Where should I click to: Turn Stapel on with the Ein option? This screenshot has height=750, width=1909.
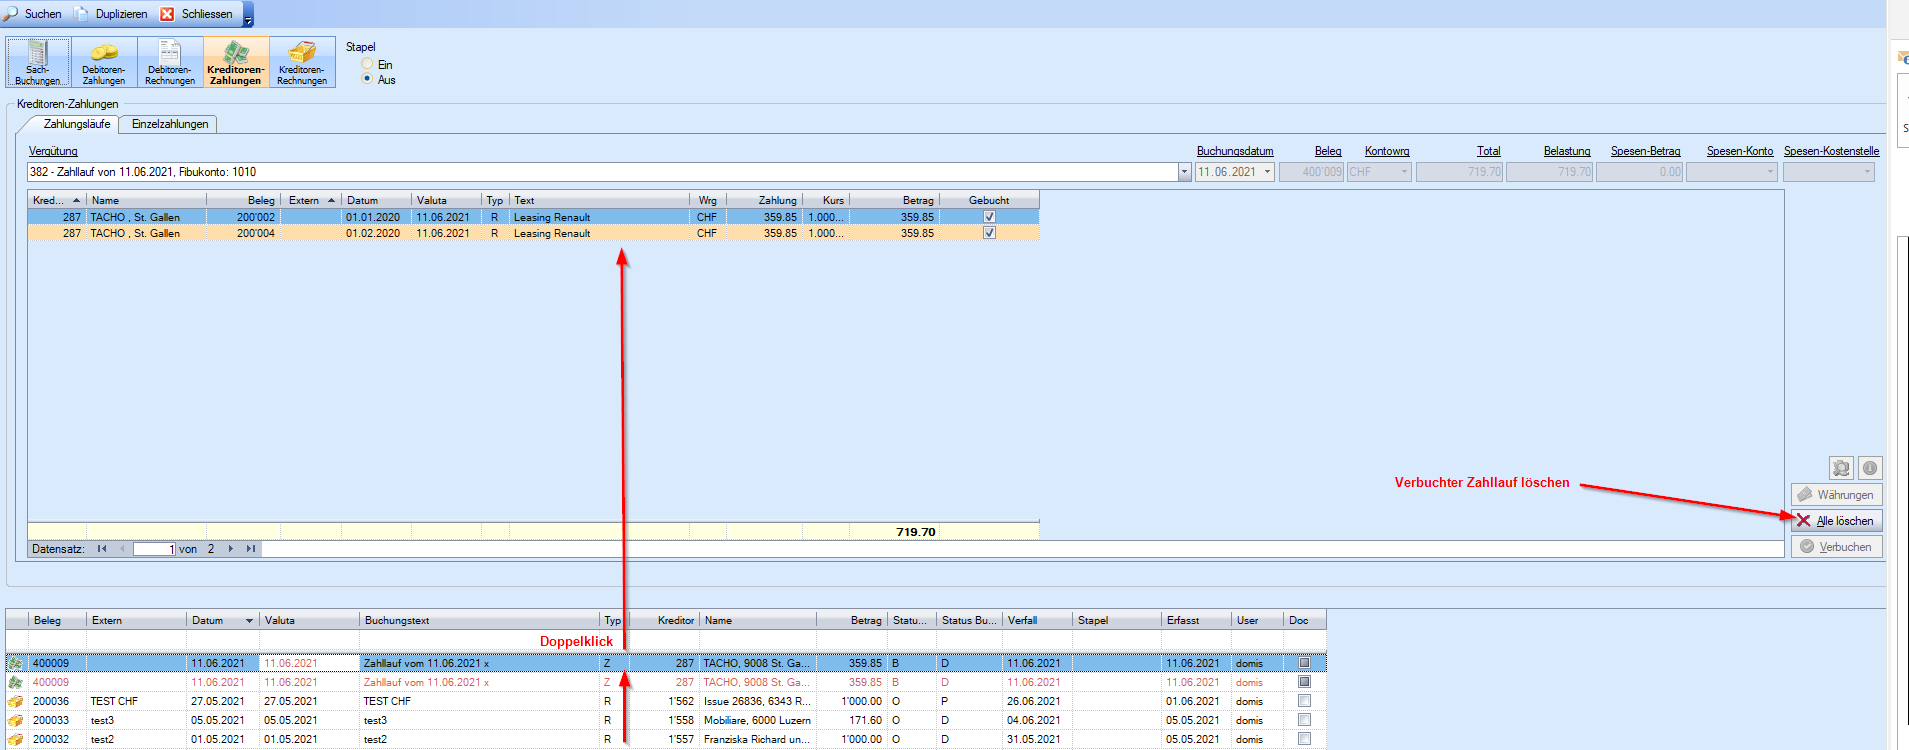coord(368,64)
